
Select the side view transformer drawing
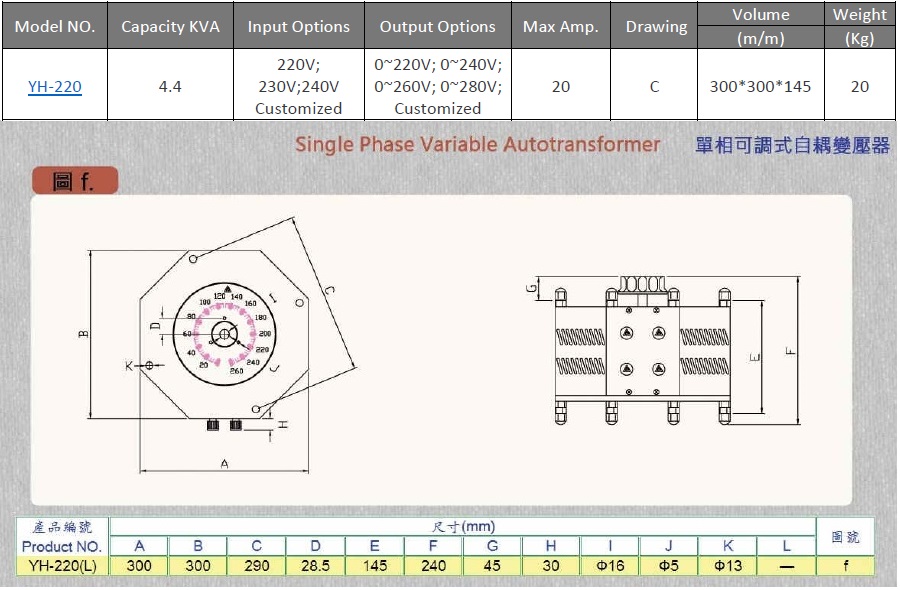642,352
